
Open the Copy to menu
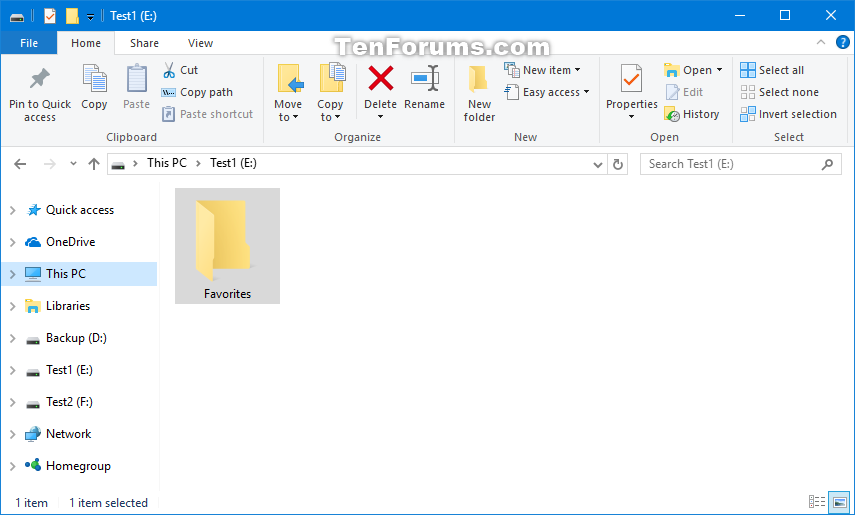[x=330, y=93]
